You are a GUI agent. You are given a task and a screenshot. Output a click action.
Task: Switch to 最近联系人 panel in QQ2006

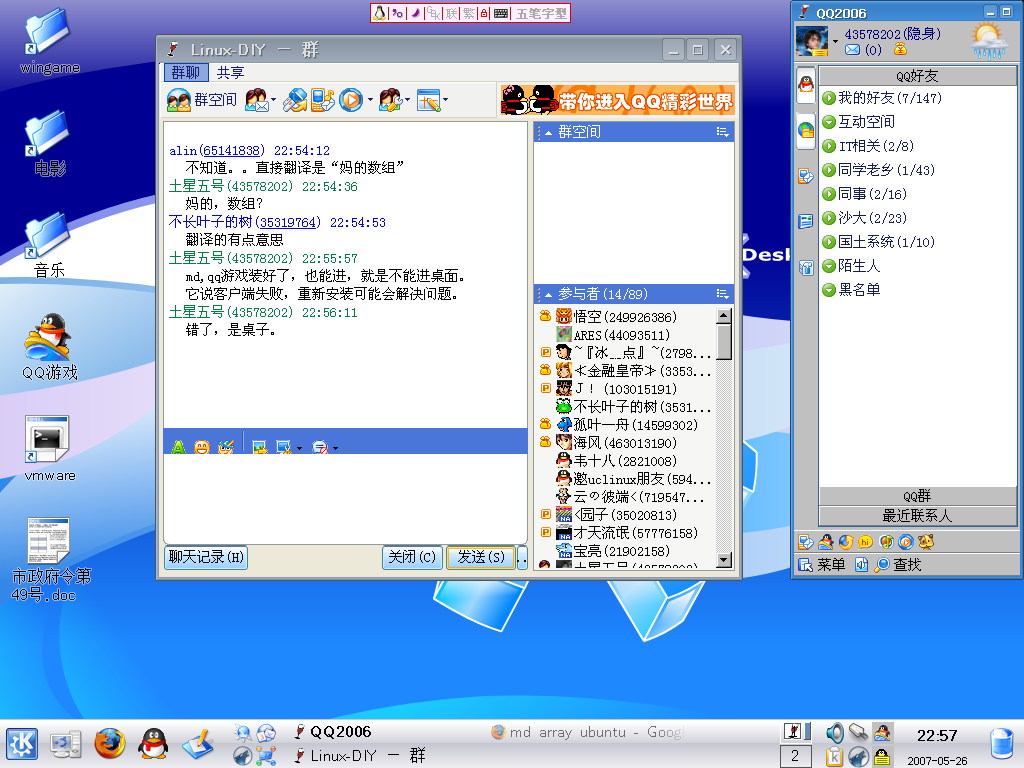pyautogui.click(x=918, y=516)
